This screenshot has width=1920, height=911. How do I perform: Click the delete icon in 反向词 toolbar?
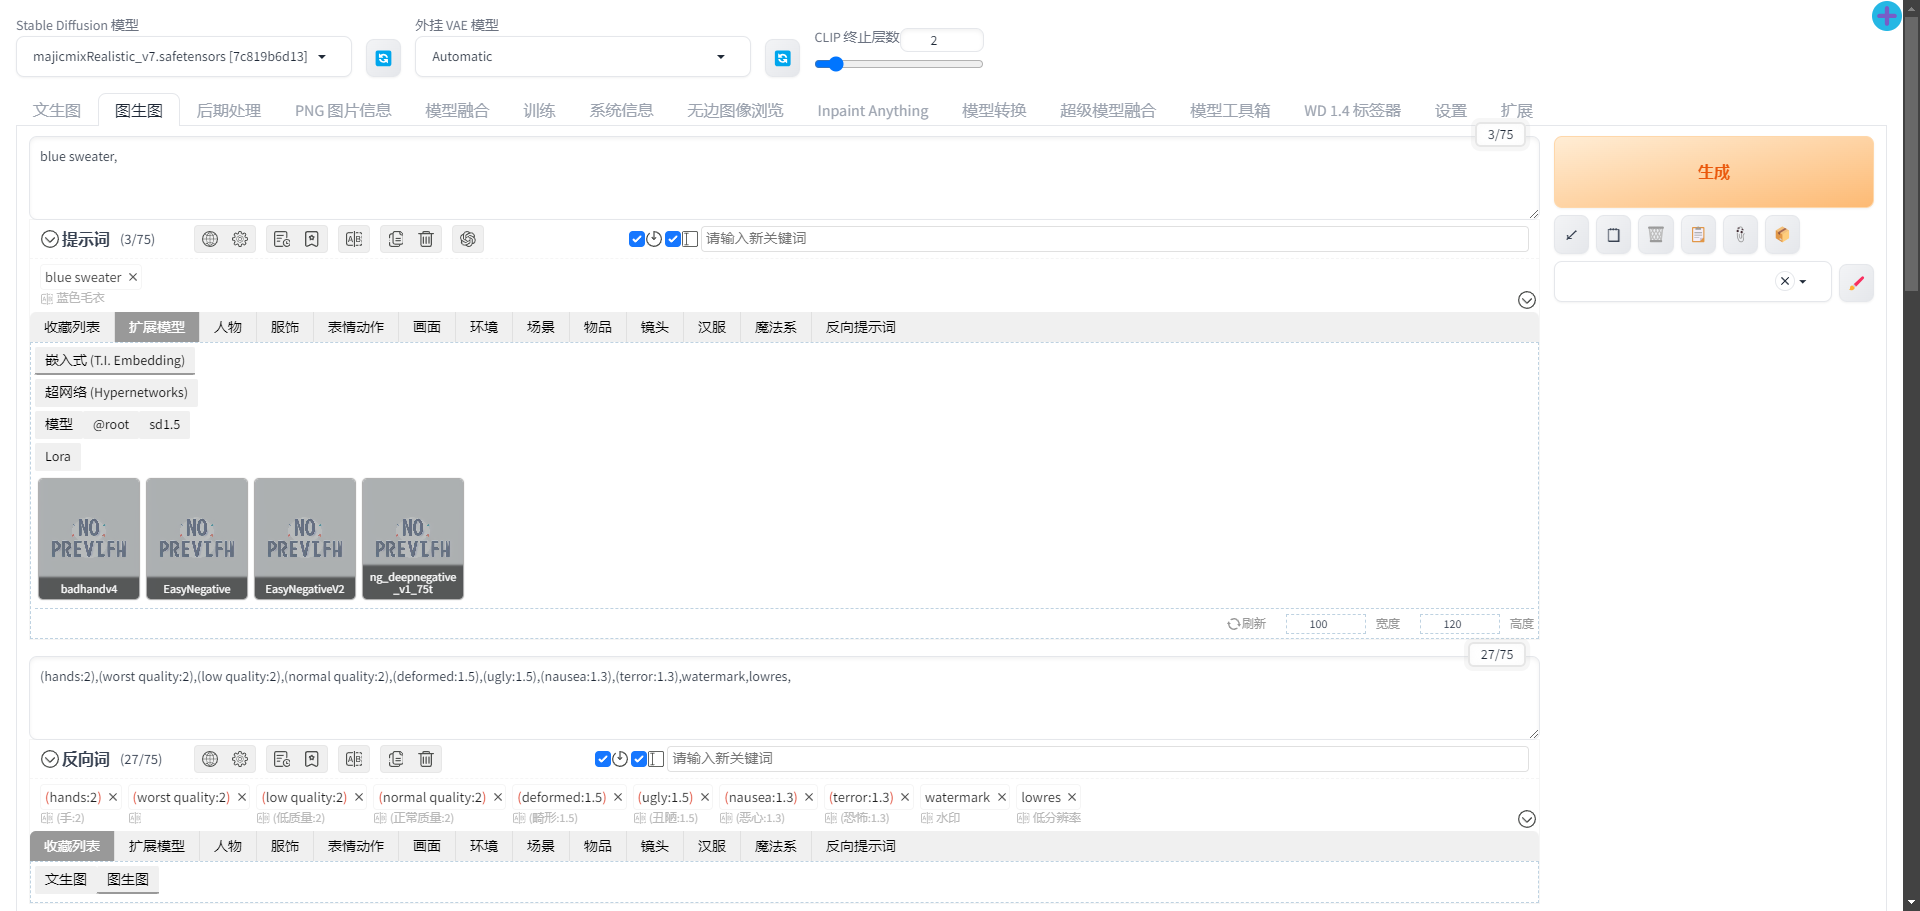pos(426,759)
